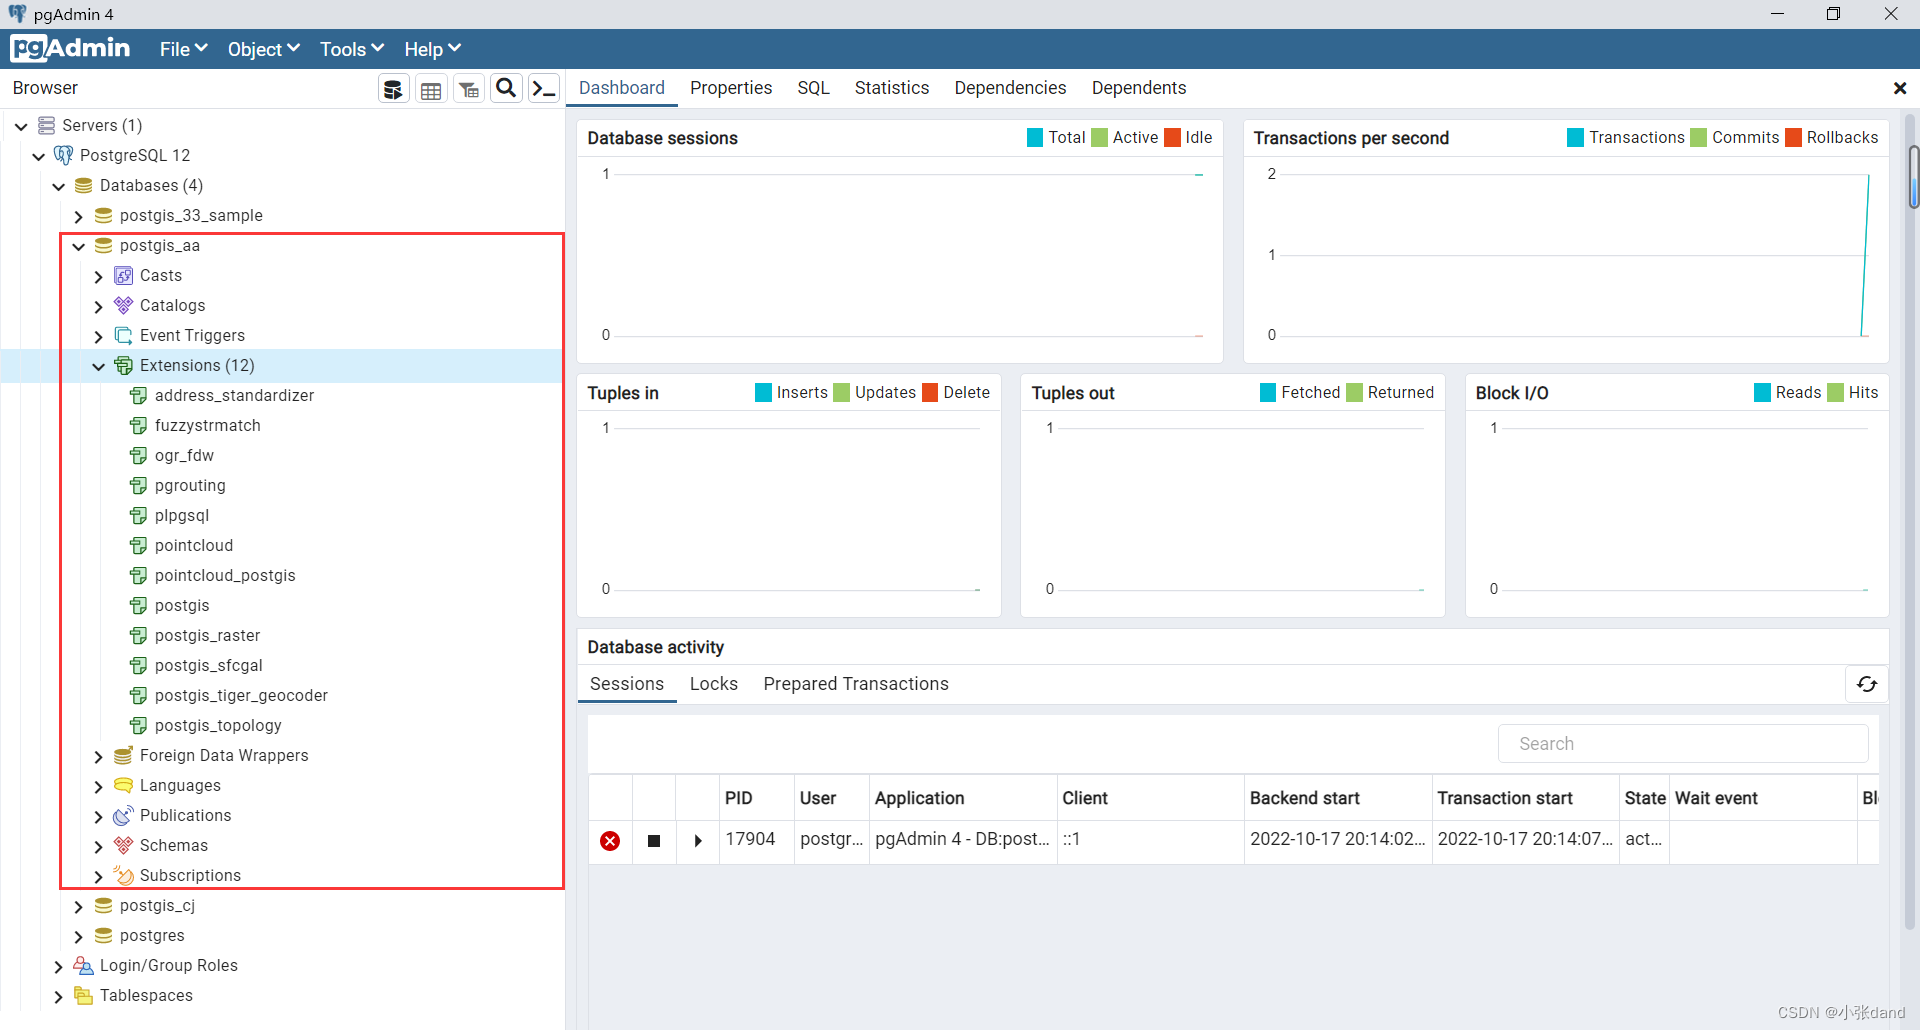The width and height of the screenshot is (1920, 1030).
Task: Click the Event Triggers node icon
Action: [x=124, y=336]
